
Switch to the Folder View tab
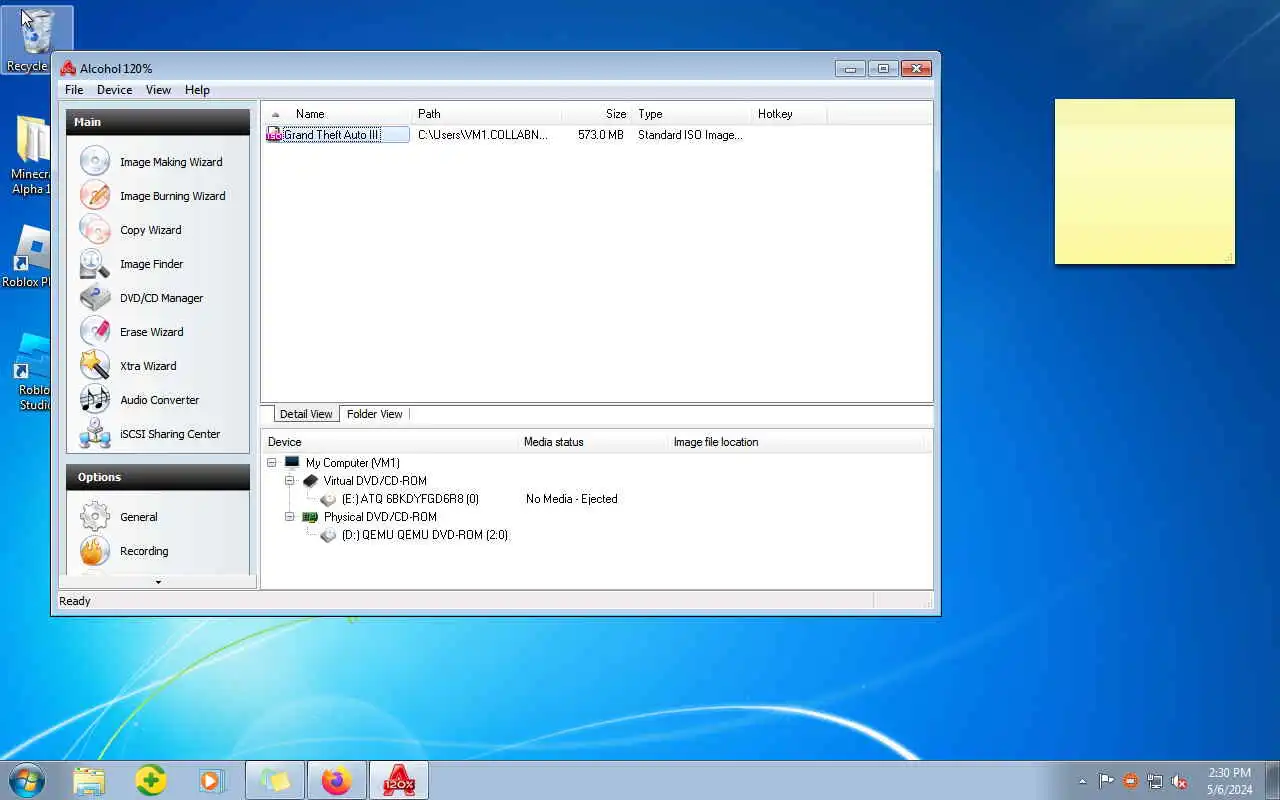[375, 414]
